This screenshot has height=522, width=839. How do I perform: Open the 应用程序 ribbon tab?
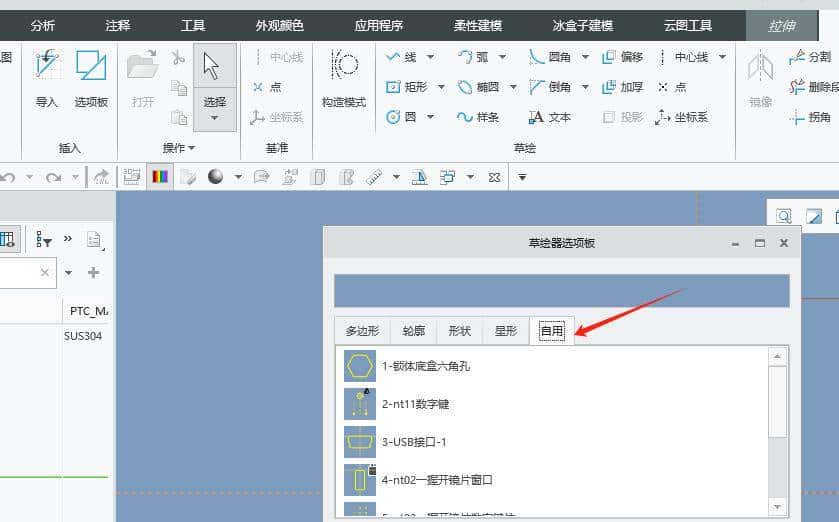(379, 25)
